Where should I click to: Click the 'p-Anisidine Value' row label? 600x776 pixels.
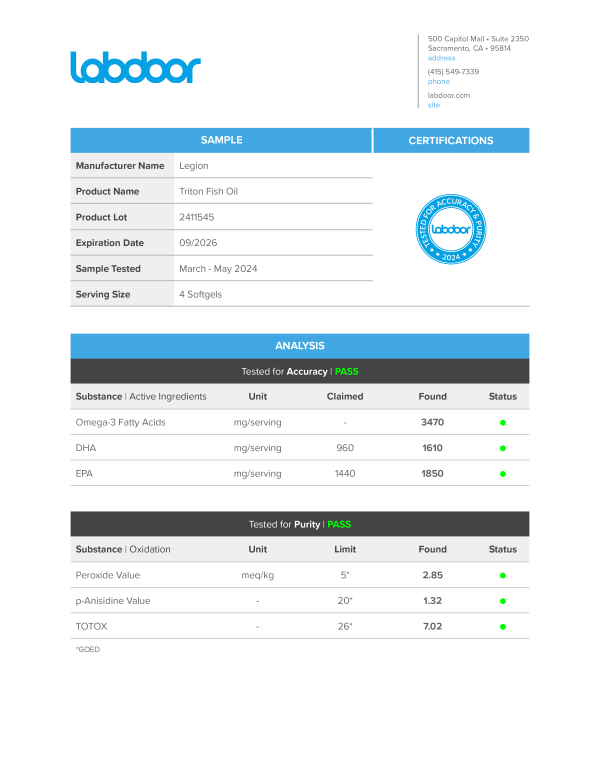[113, 601]
